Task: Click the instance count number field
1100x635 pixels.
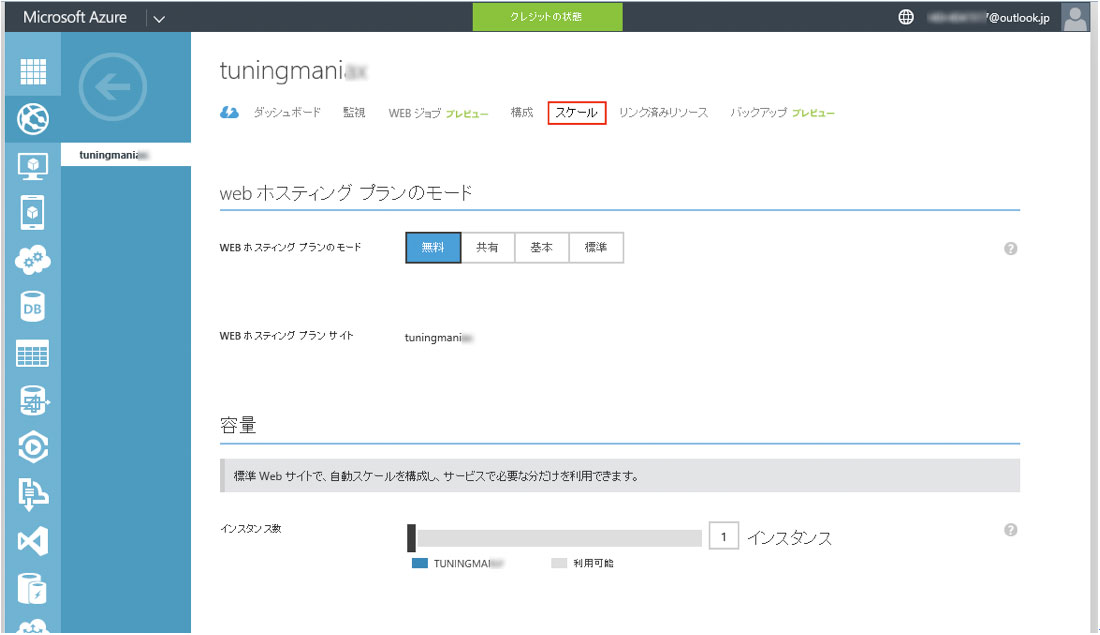Action: coord(723,537)
